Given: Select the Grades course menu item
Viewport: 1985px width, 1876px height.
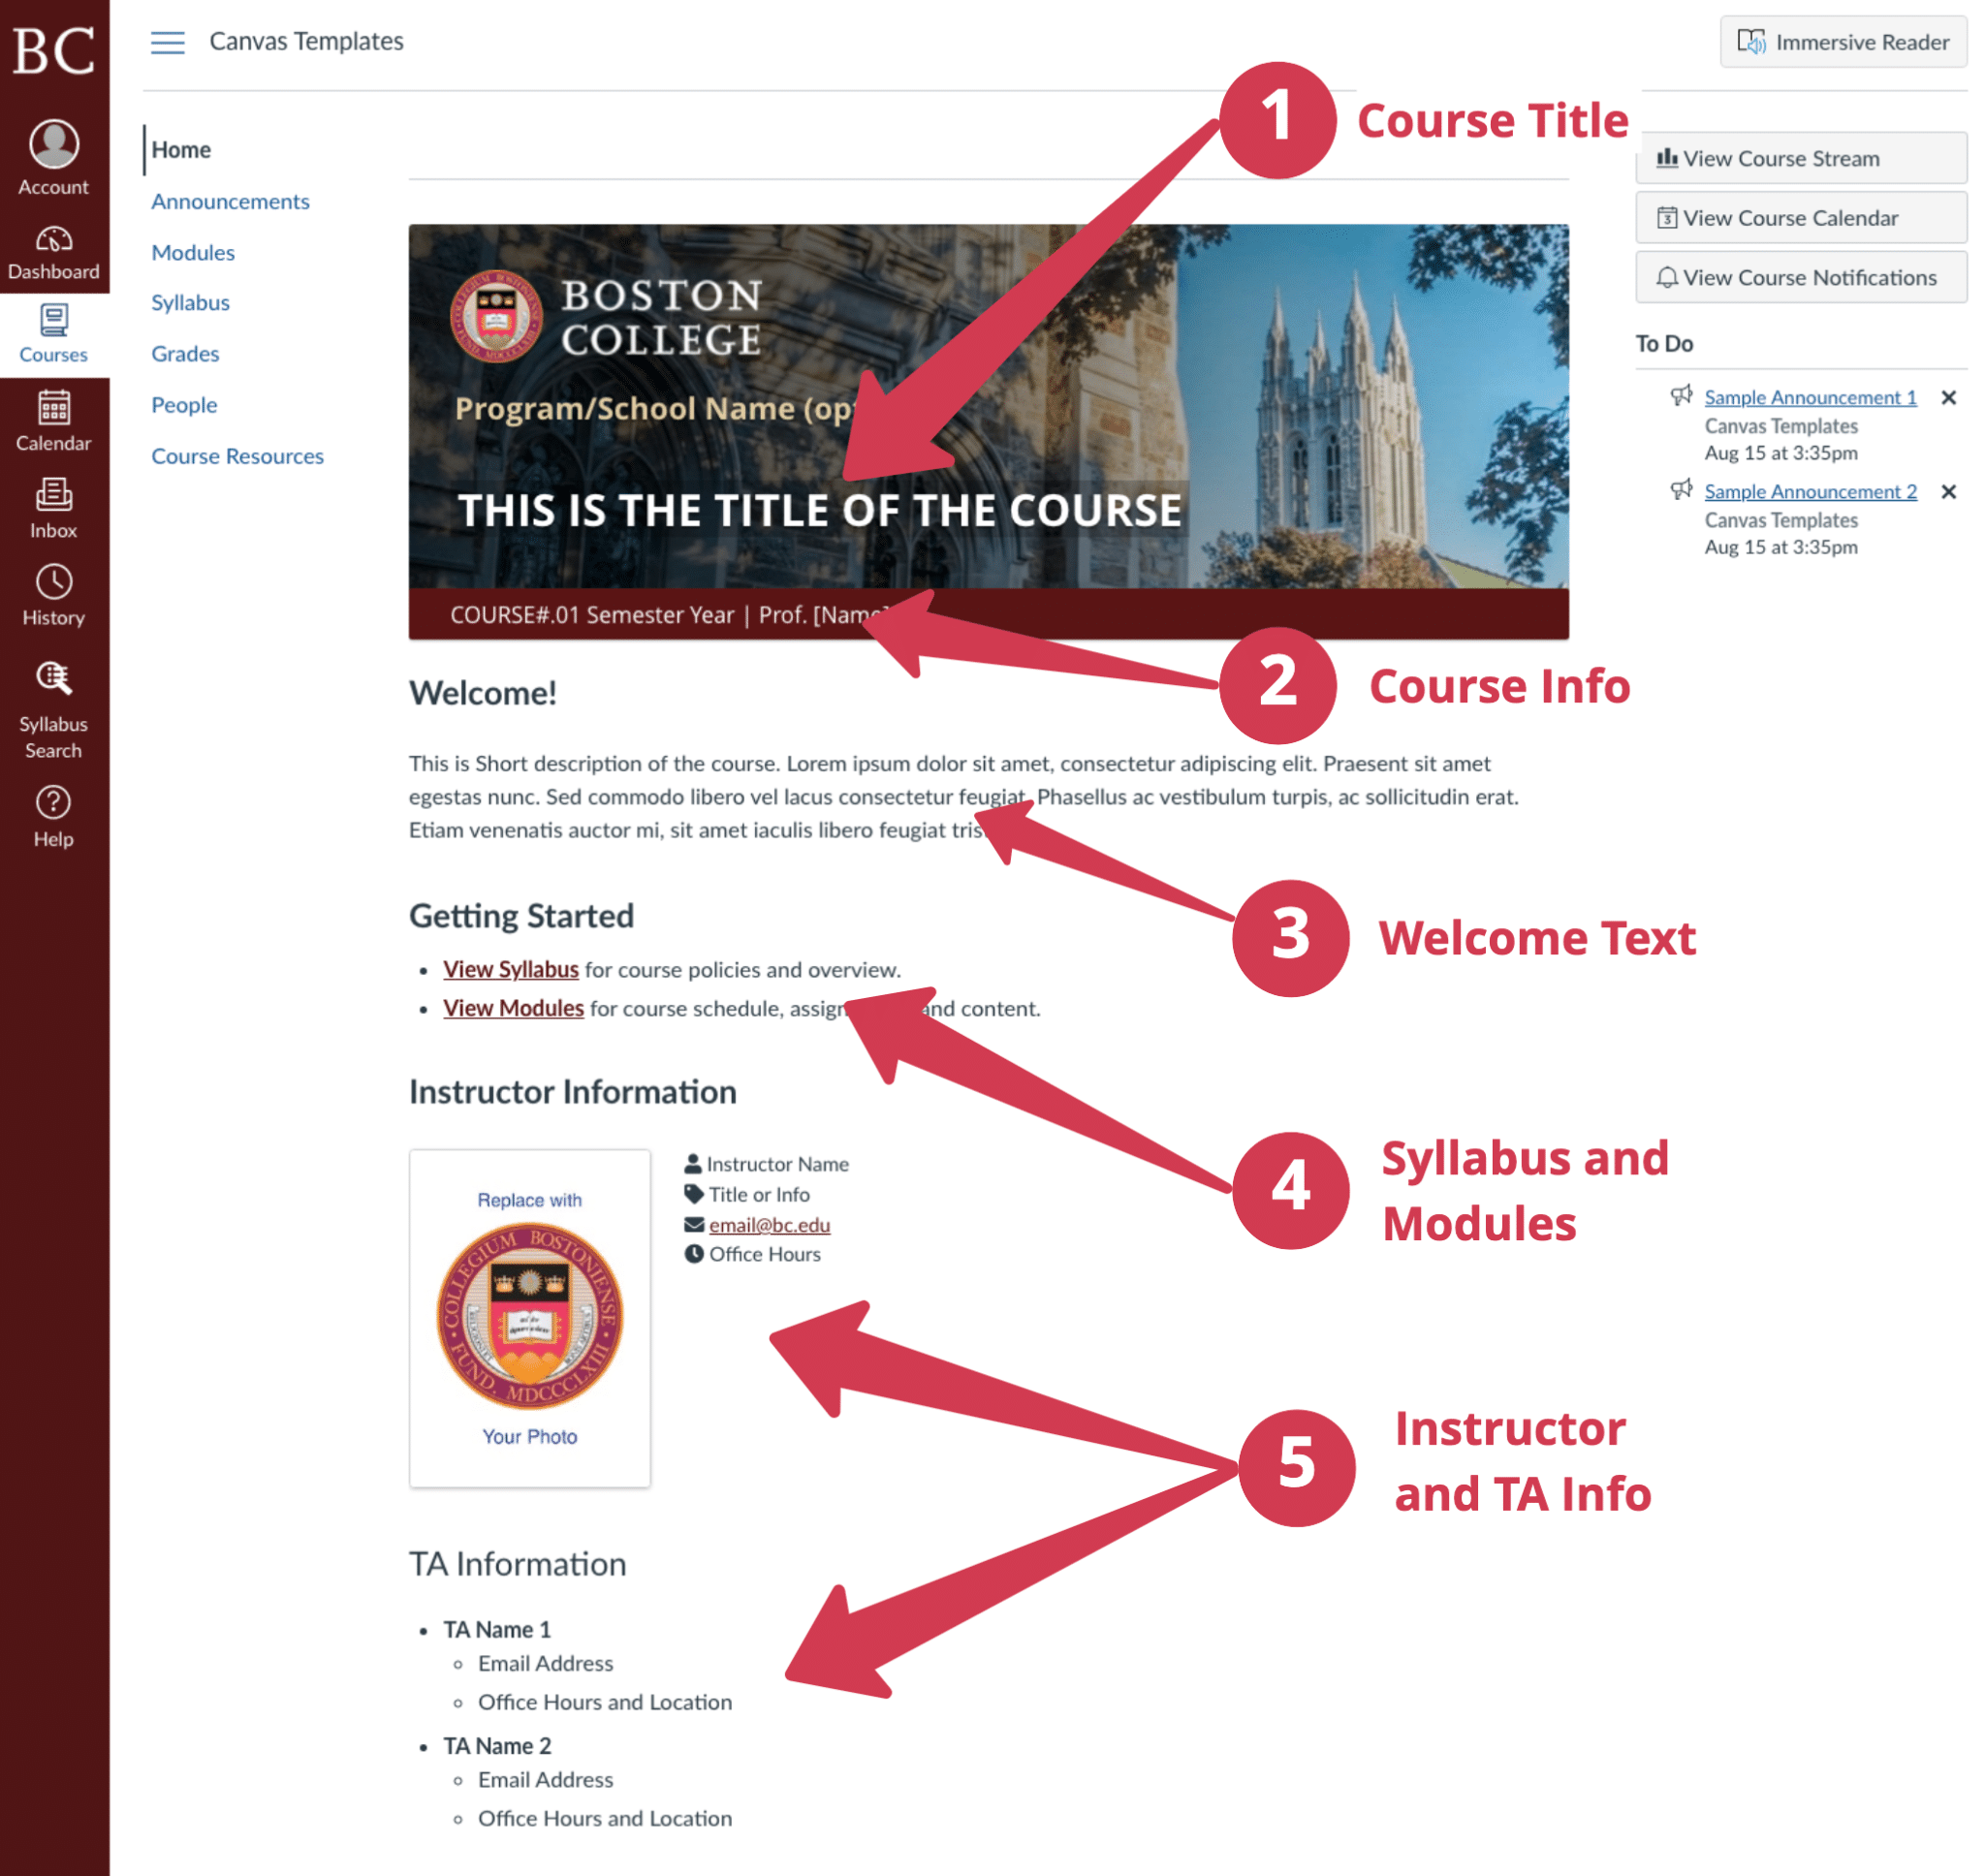Looking at the screenshot, I should pyautogui.click(x=185, y=354).
